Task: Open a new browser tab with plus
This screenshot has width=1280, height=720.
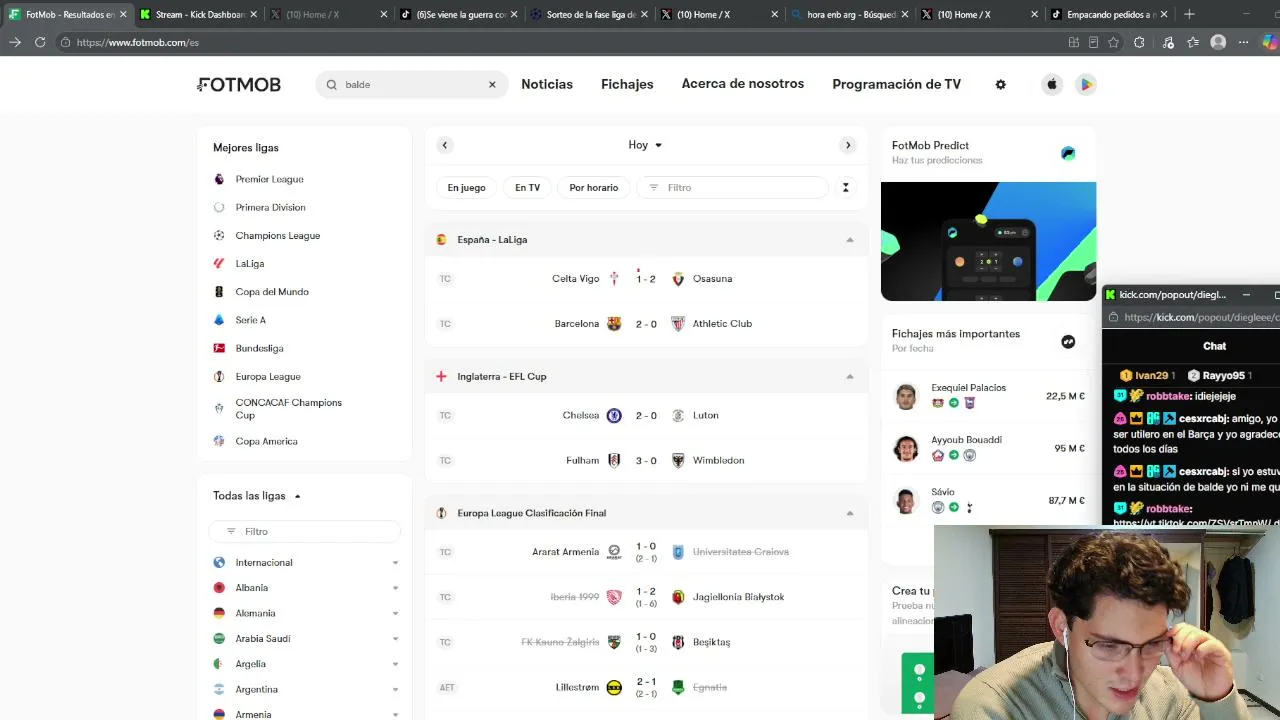Action: [x=1189, y=14]
